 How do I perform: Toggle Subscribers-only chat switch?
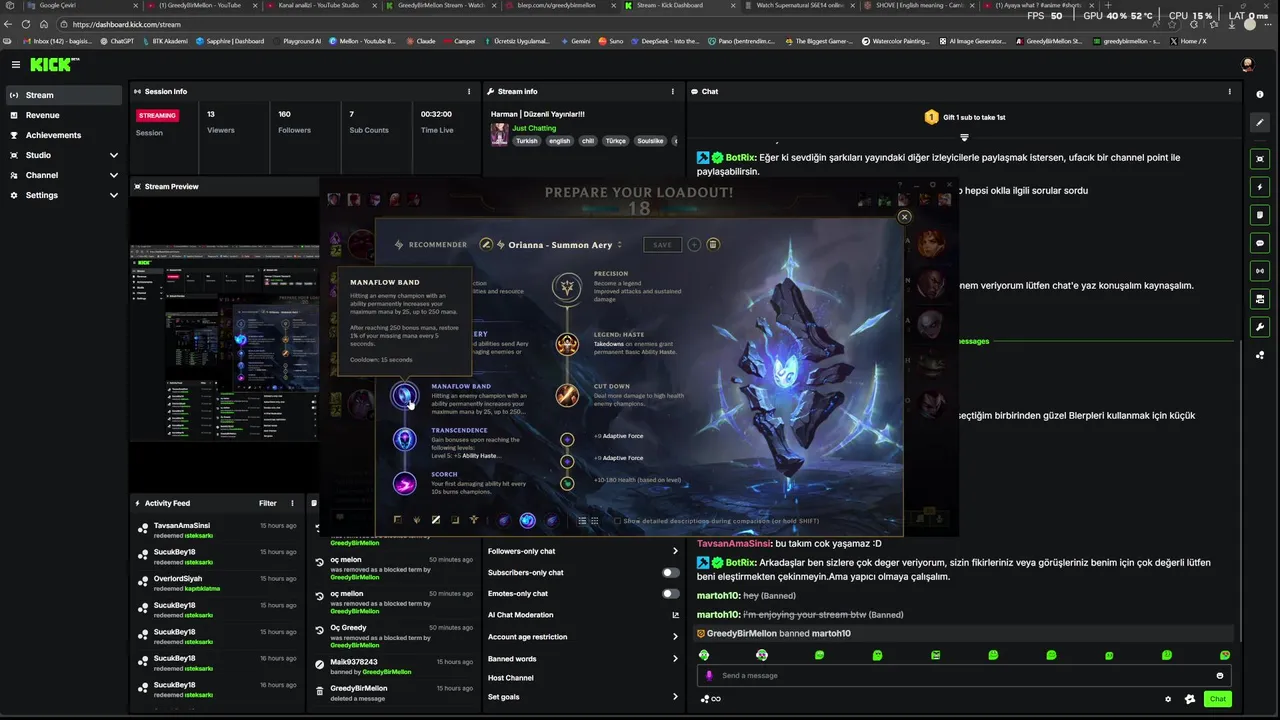tap(670, 573)
